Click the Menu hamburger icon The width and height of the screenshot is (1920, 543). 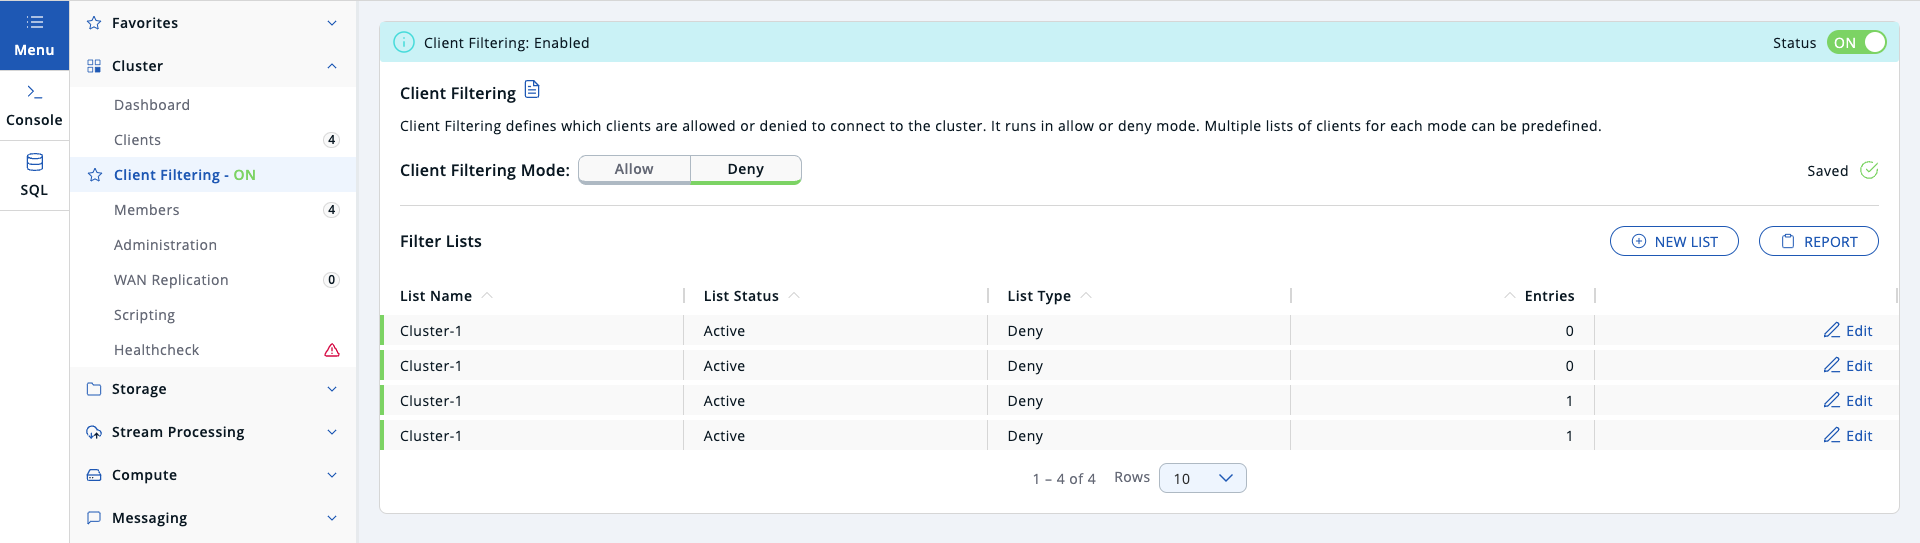(34, 22)
